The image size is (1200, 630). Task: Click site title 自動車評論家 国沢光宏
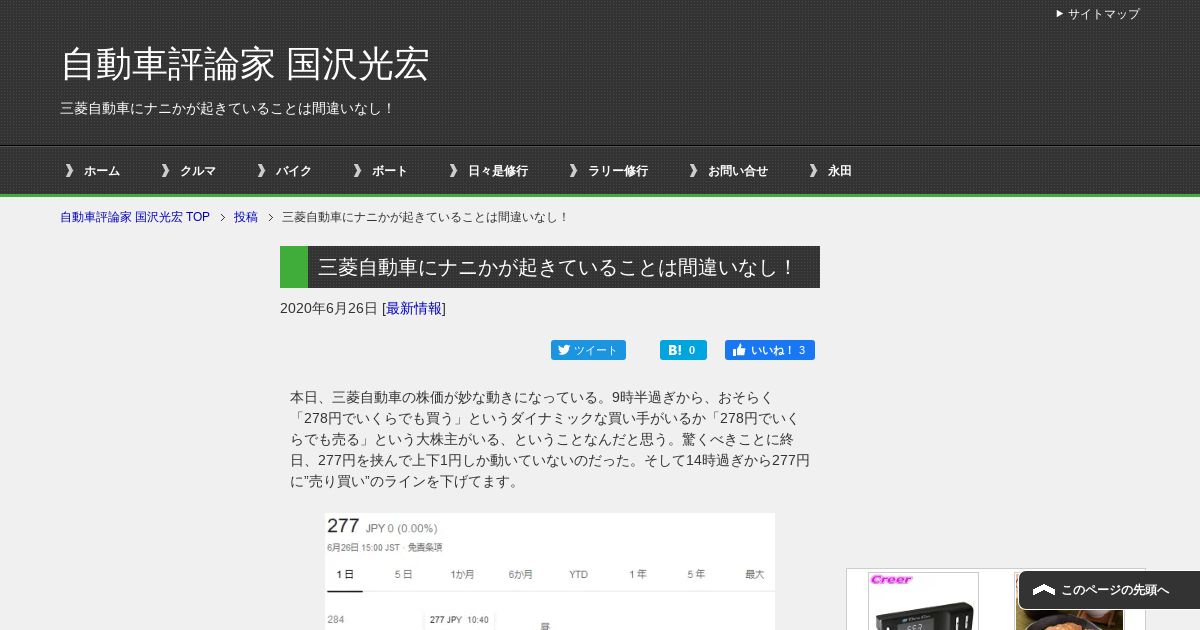tap(245, 65)
